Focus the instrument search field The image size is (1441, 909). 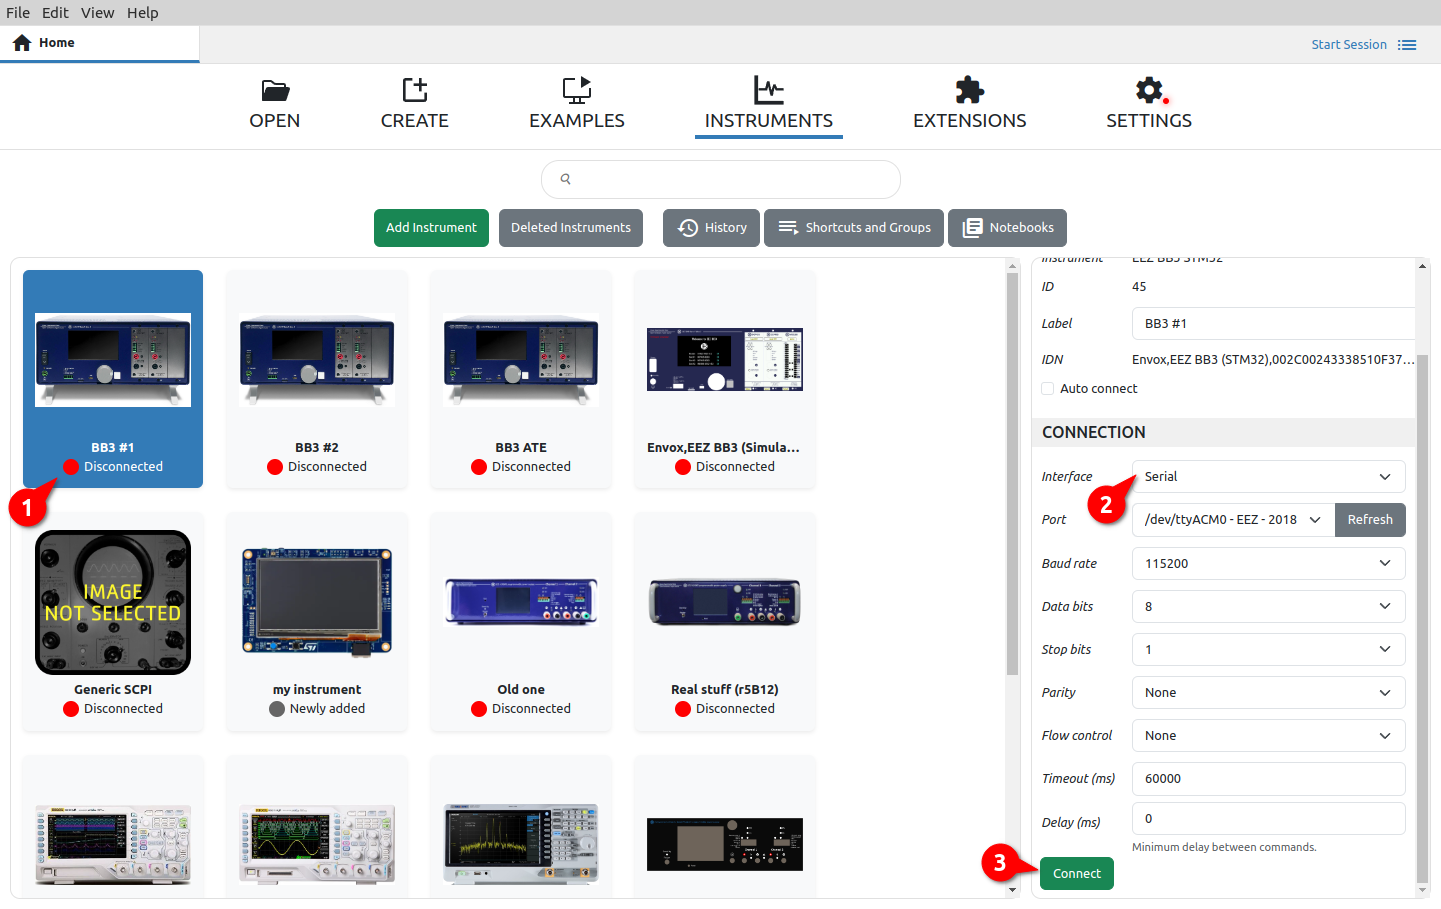pyautogui.click(x=721, y=180)
